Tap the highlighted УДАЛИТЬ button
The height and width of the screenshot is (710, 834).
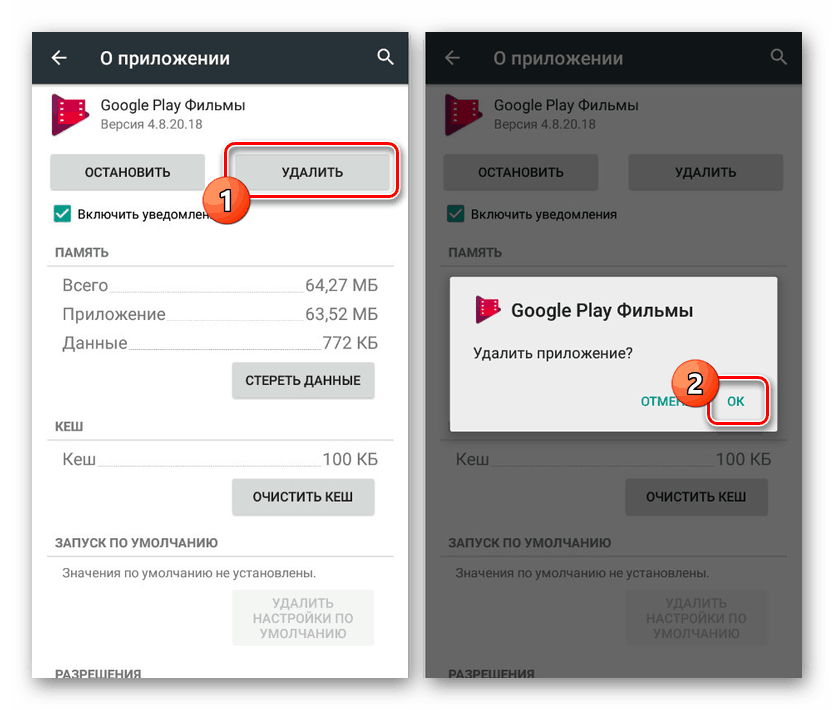click(312, 172)
